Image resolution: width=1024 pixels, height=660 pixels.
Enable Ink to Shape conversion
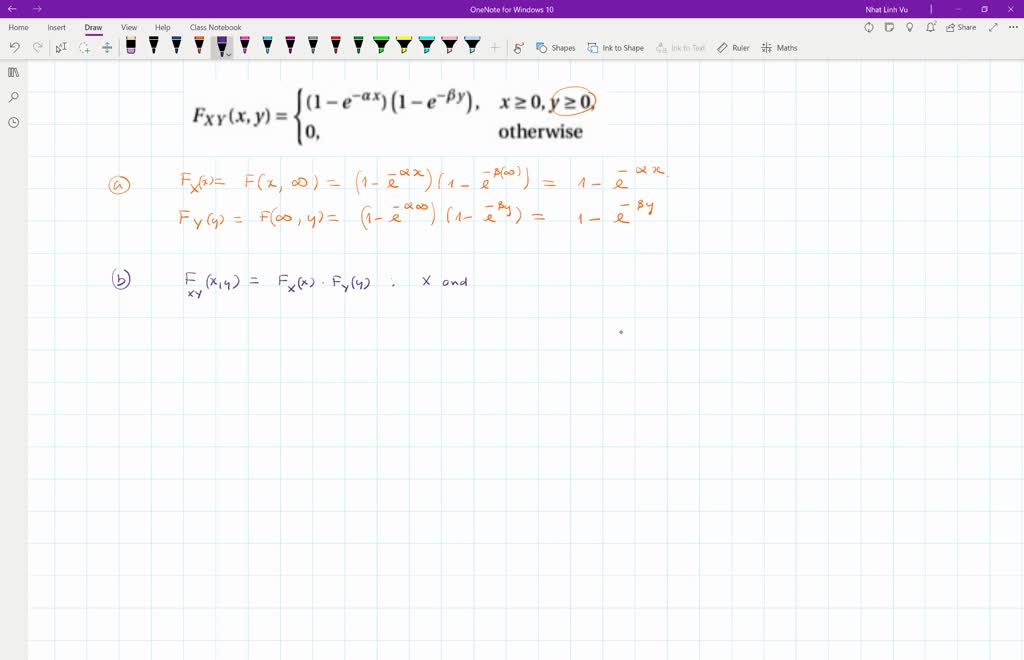[x=616, y=46]
